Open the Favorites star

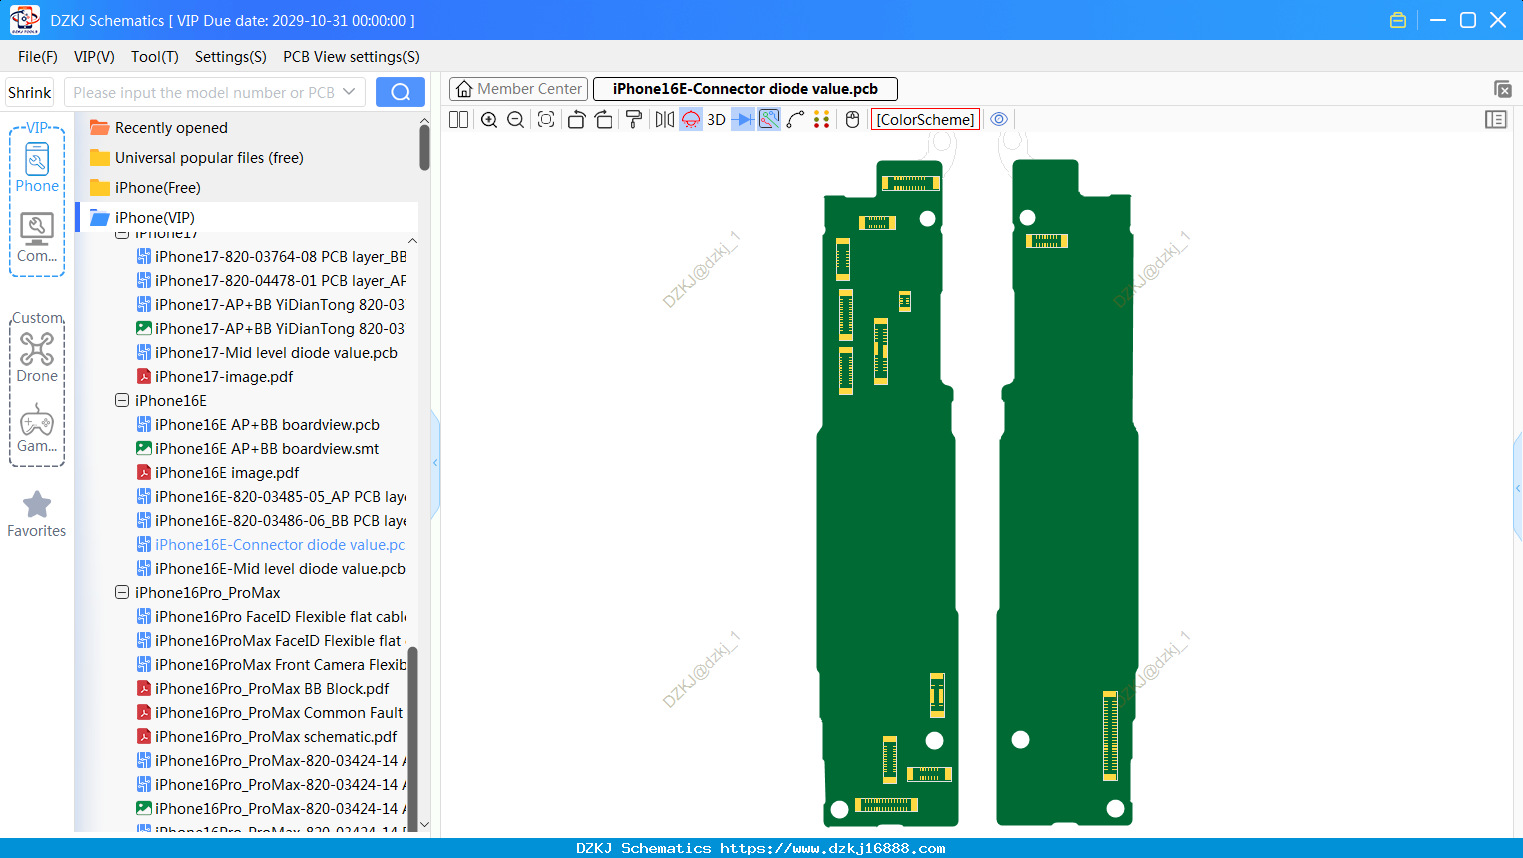37,514
